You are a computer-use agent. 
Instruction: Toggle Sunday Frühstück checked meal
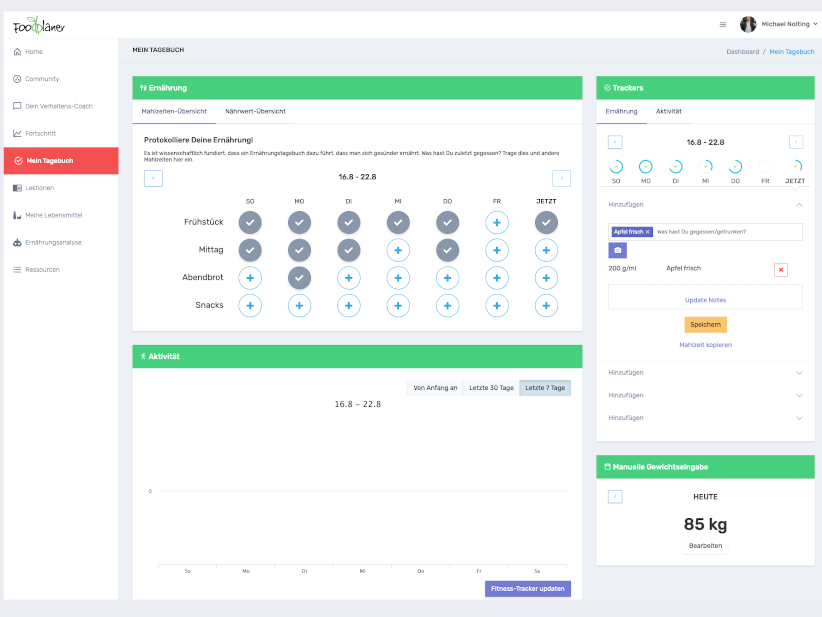pyautogui.click(x=250, y=222)
